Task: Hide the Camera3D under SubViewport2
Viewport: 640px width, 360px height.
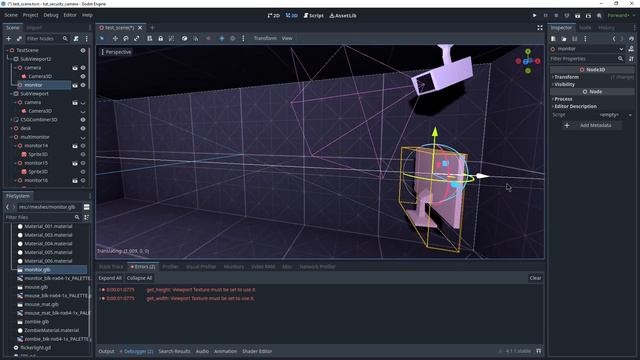Action: tap(83, 76)
